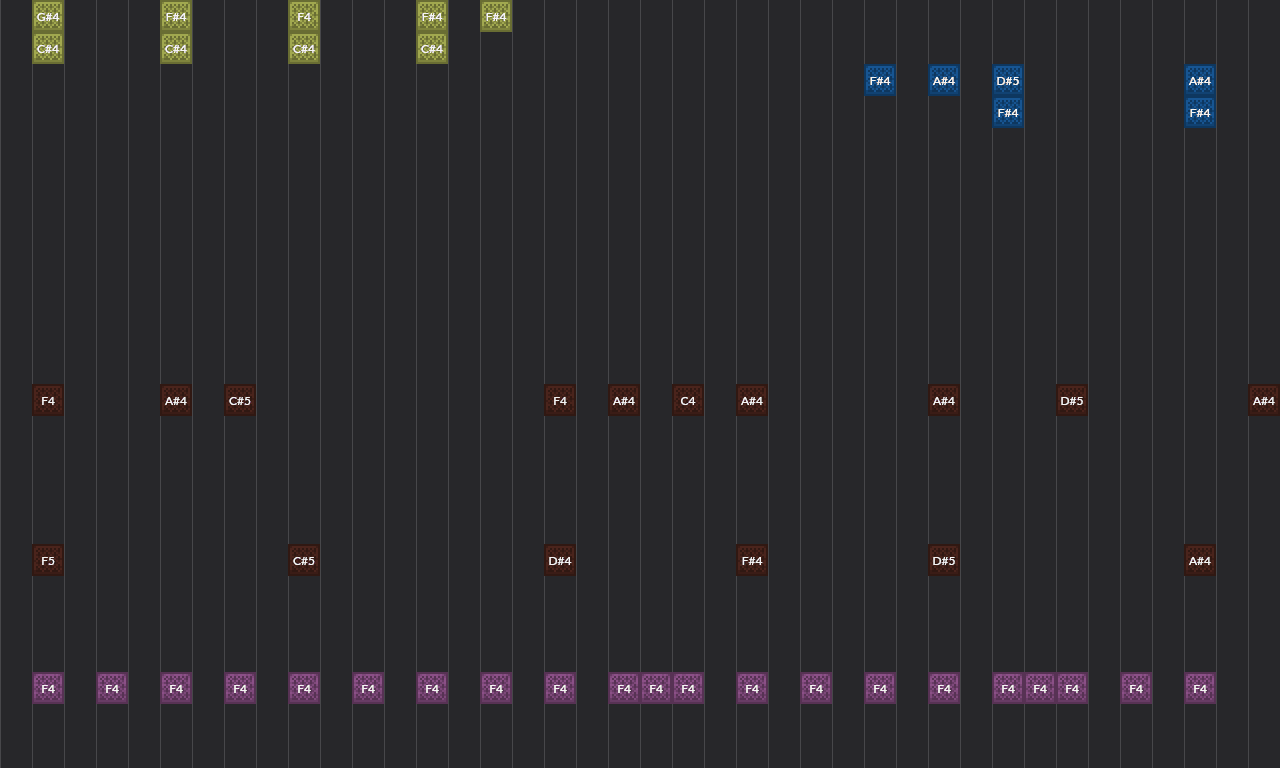1280x768 pixels.
Task: Click the brown A#4 directly above brown D#5
Action: 944,400
